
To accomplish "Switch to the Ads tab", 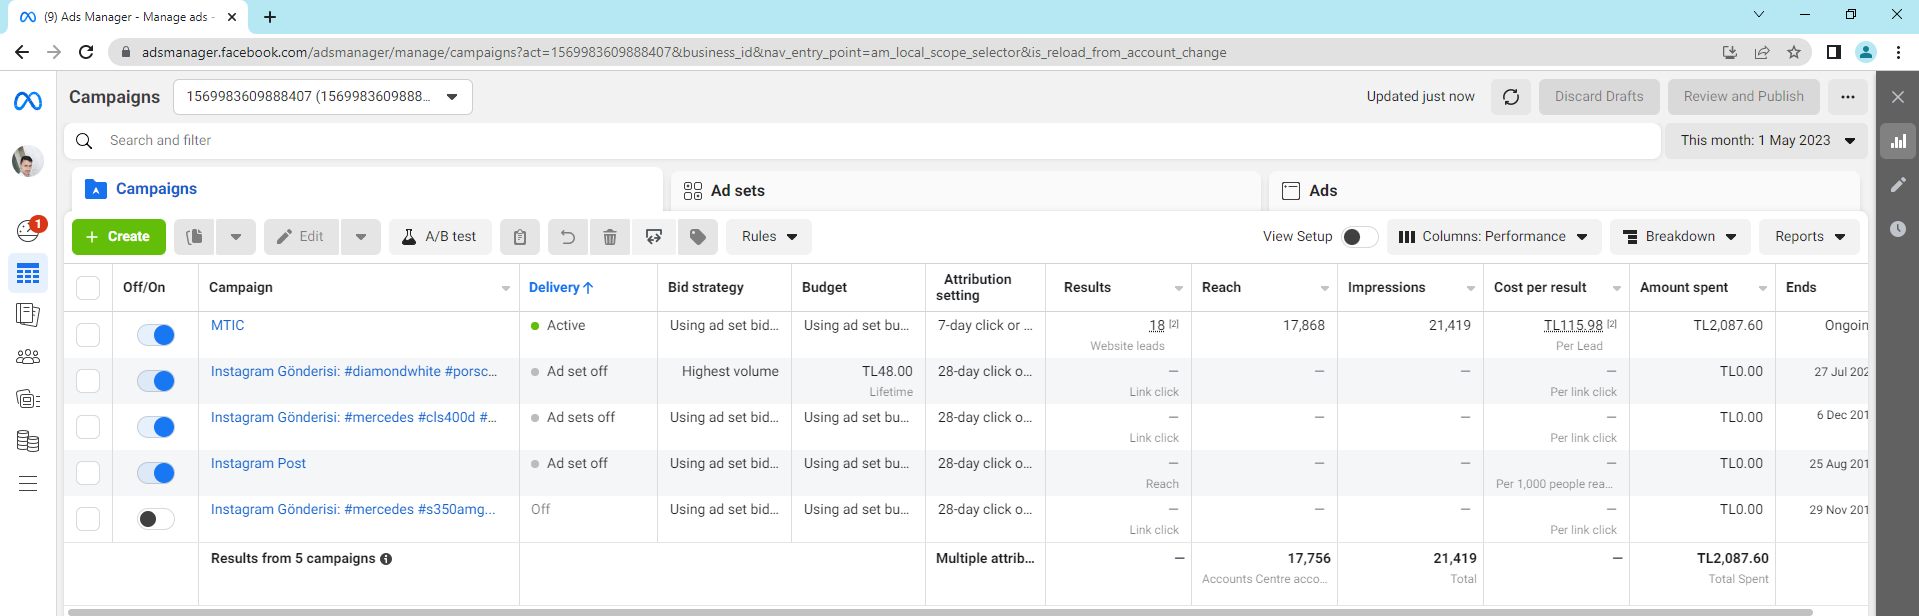I will pyautogui.click(x=1564, y=191).
